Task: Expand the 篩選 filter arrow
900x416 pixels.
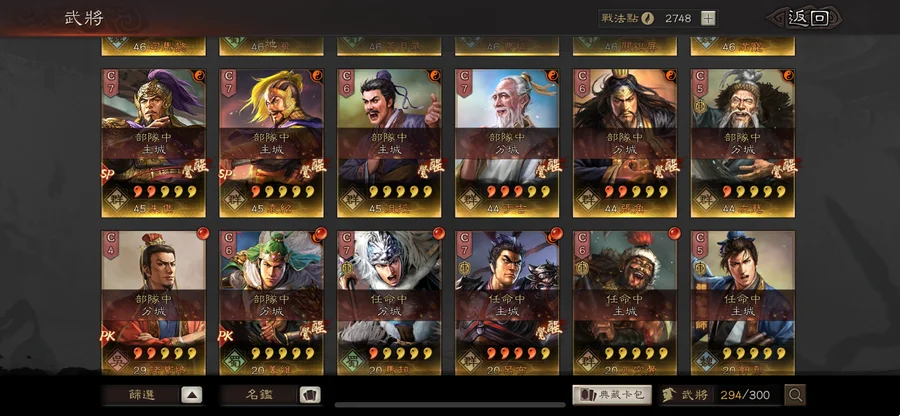Action: pos(192,395)
